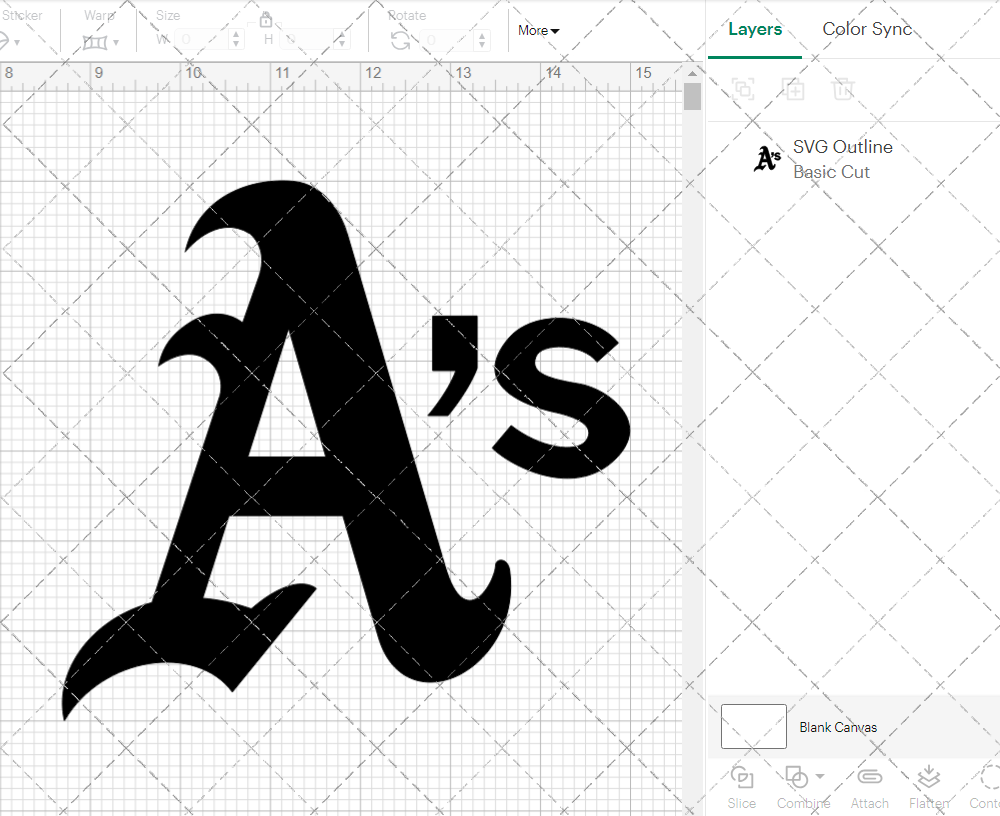Image resolution: width=1000 pixels, height=816 pixels.
Task: Click the Attach tool
Action: pos(869,787)
